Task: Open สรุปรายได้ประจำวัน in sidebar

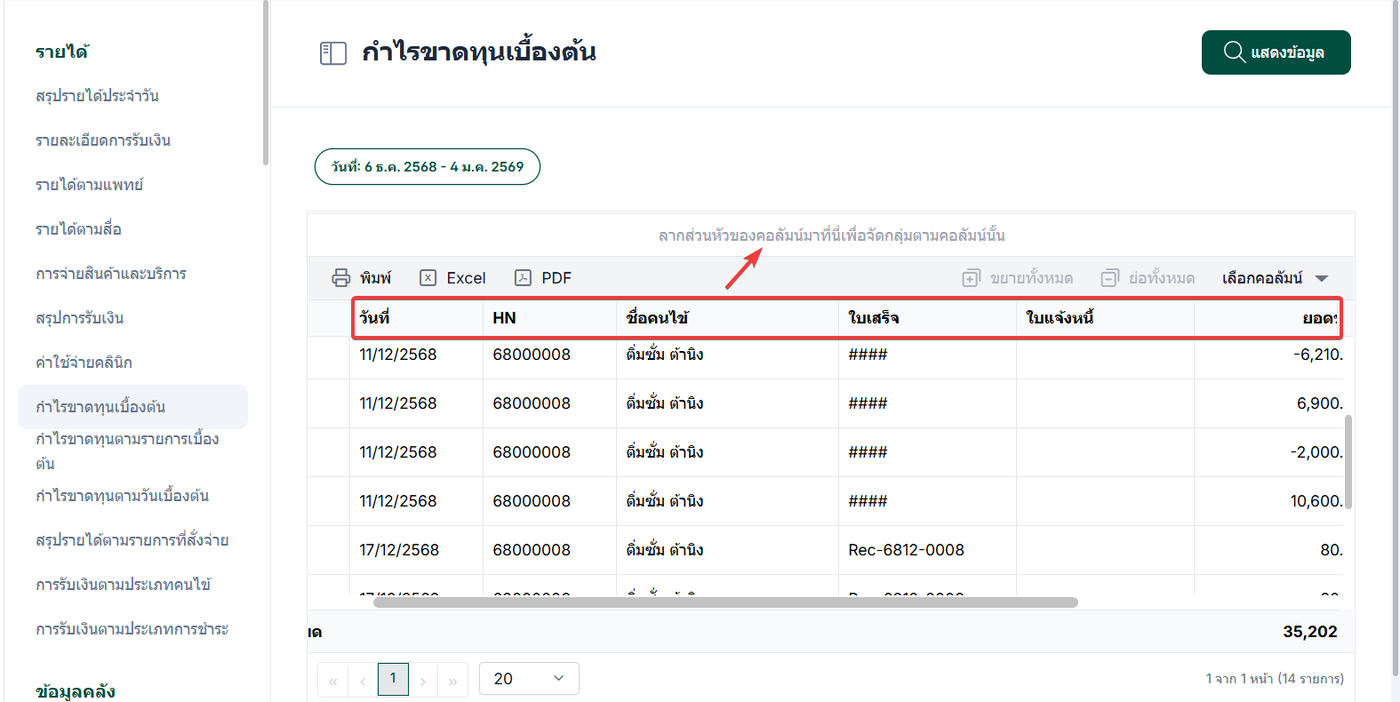Action: (97, 96)
